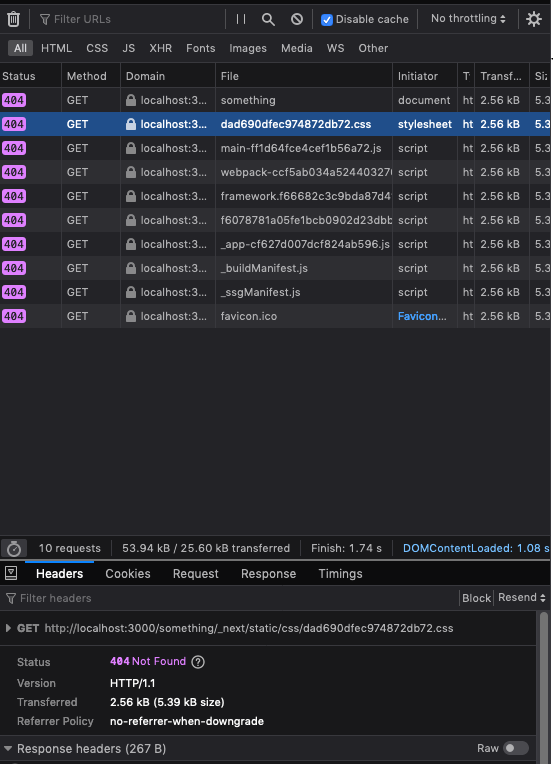Select the dad690dfec974872db72.css request

pos(275,124)
